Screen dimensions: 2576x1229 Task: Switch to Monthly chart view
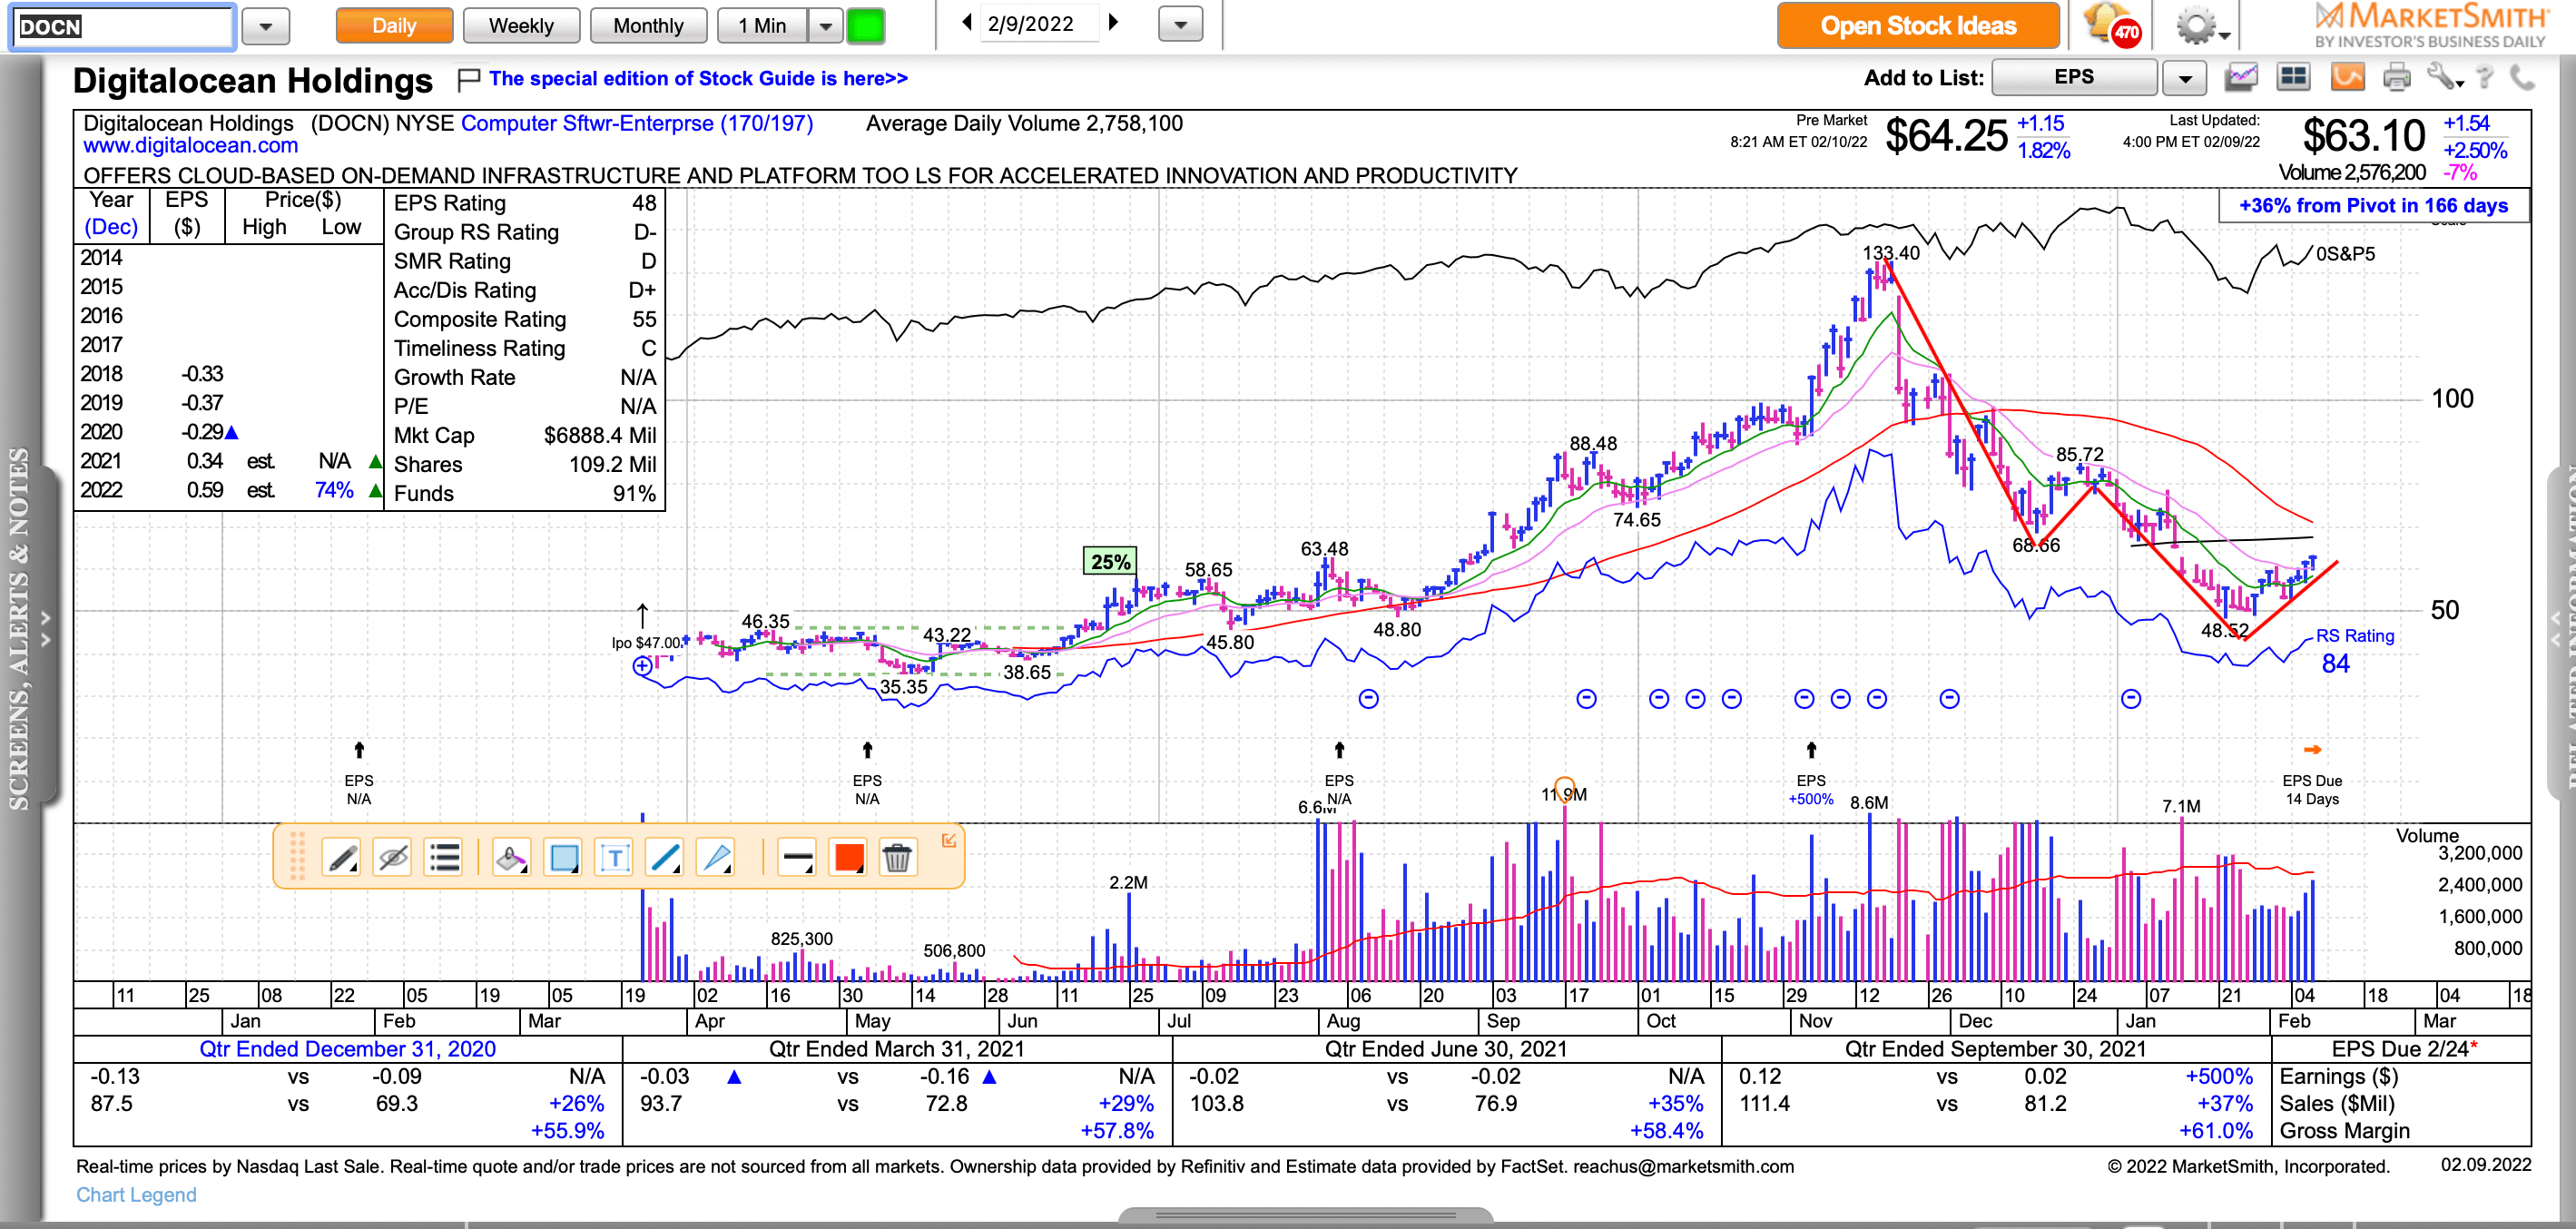pyautogui.click(x=648, y=26)
